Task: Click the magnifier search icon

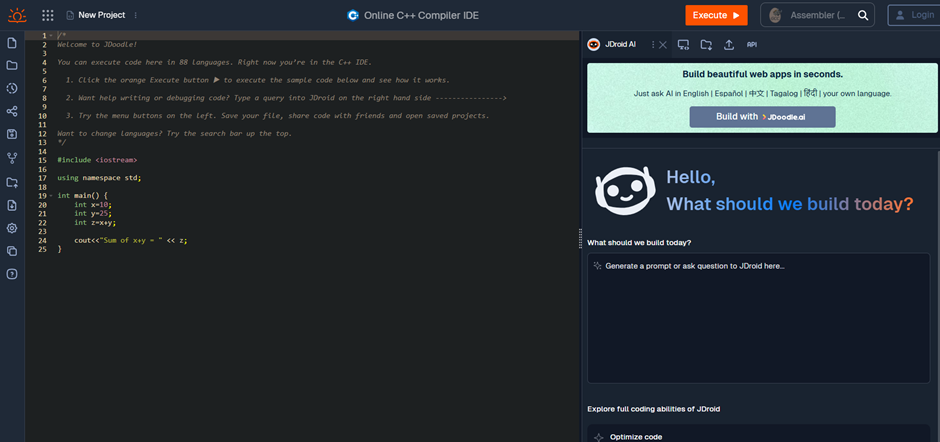Action: pyautogui.click(x=863, y=16)
